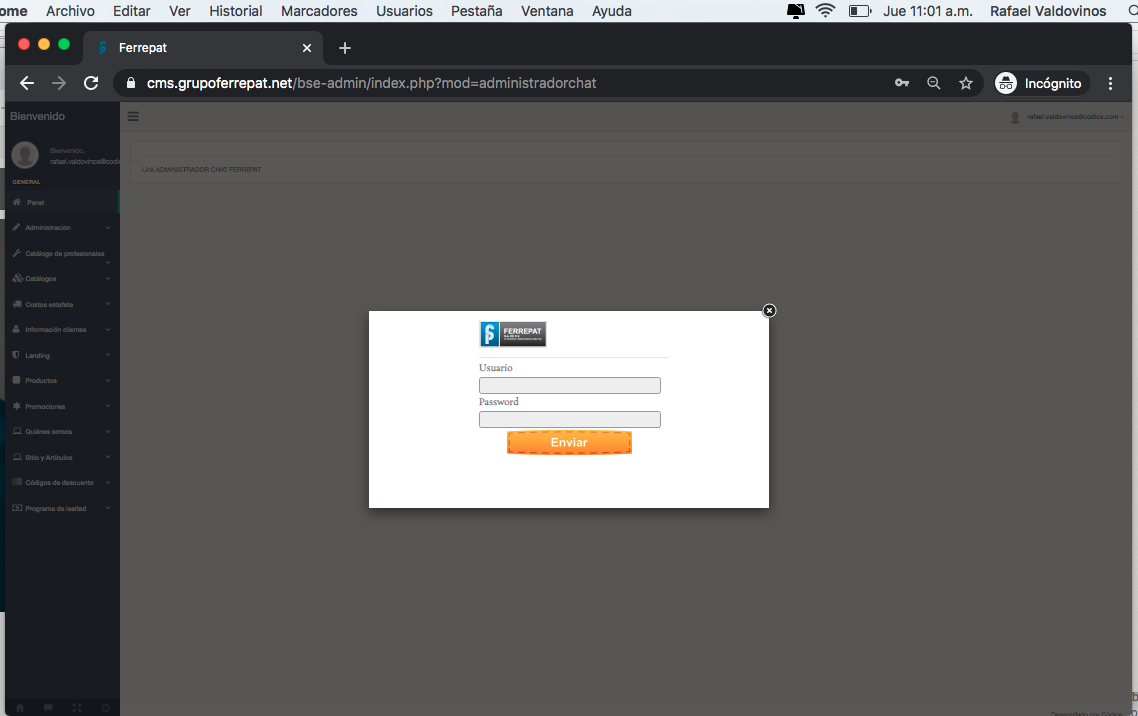Viewport: 1138px width, 716px height.
Task: Expand the Sitio y Artículos chevron
Action: (108, 457)
